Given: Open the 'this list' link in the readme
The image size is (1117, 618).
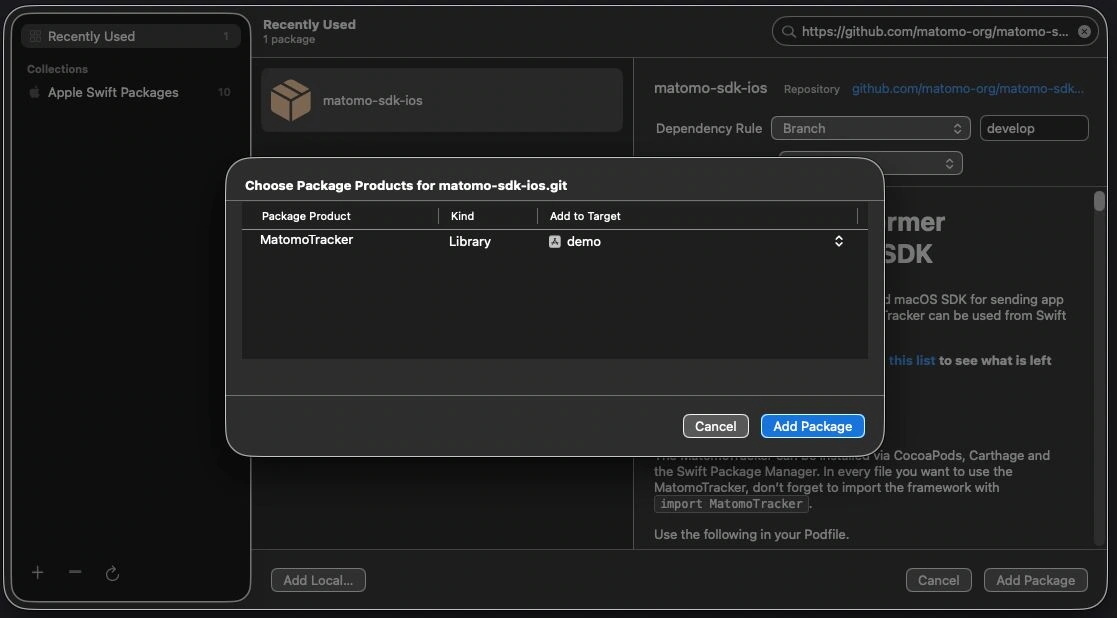Looking at the screenshot, I should click(x=912, y=360).
